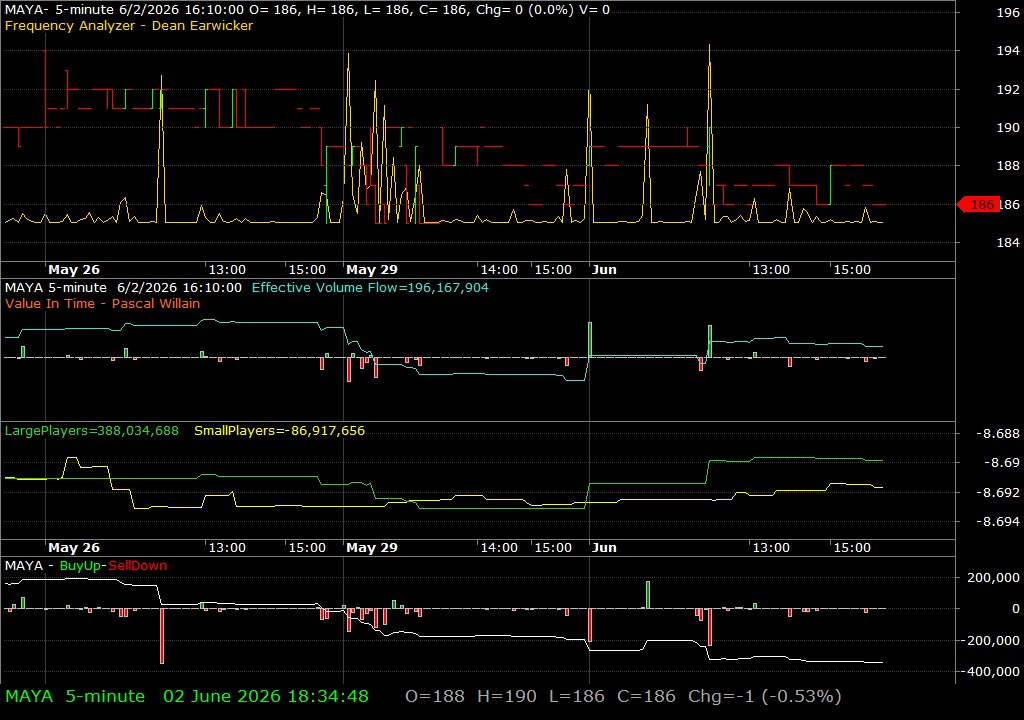The image size is (1024, 720).
Task: Click the -8.694 scale value
Action: coord(997,522)
